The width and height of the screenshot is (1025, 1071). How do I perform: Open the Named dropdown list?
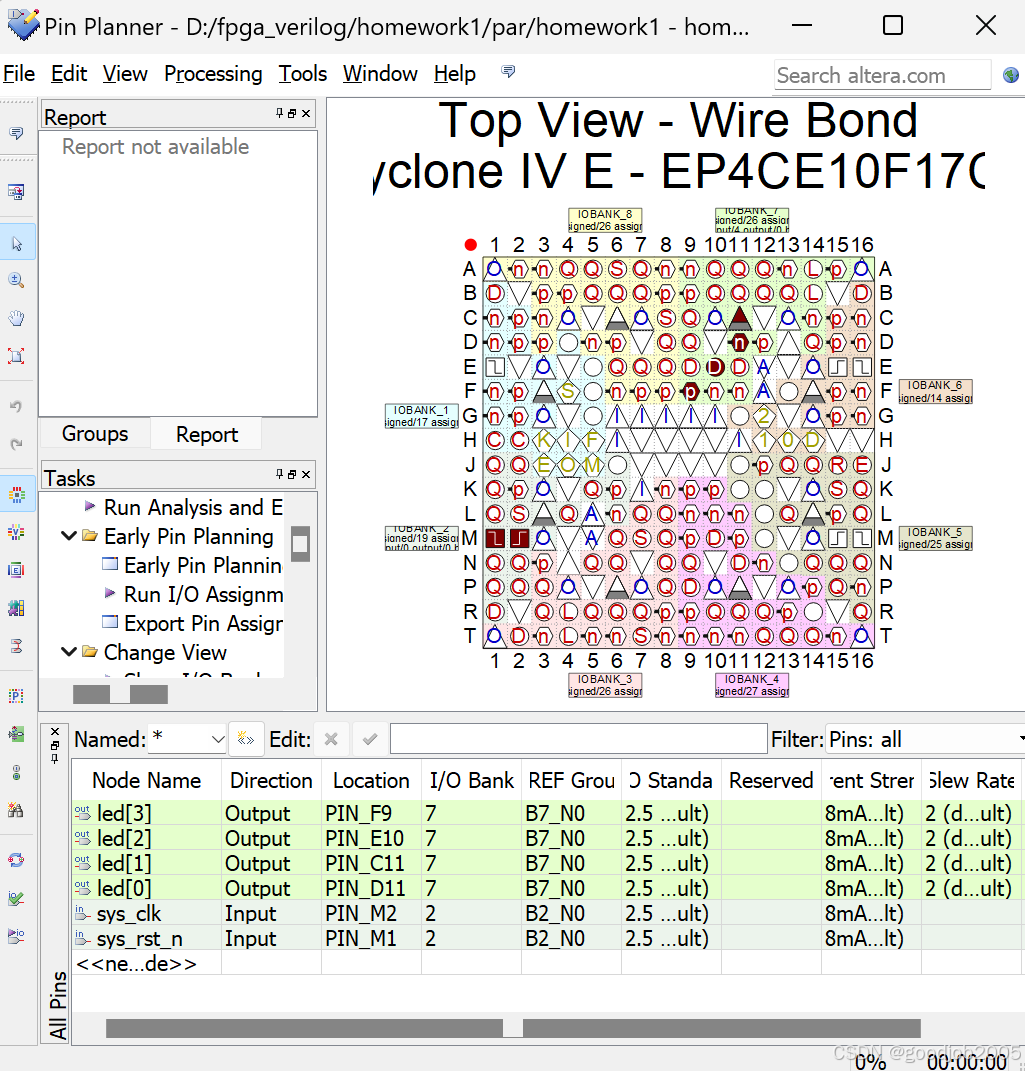[x=217, y=740]
